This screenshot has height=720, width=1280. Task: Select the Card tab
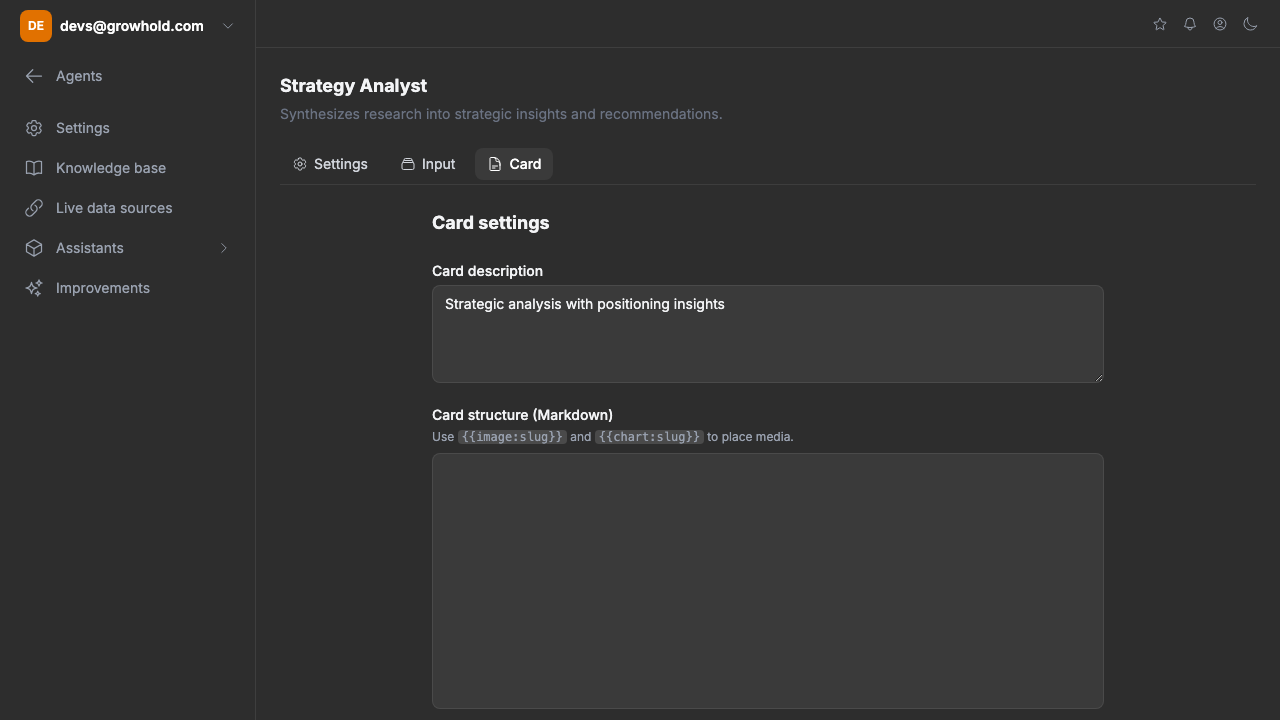[514, 164]
